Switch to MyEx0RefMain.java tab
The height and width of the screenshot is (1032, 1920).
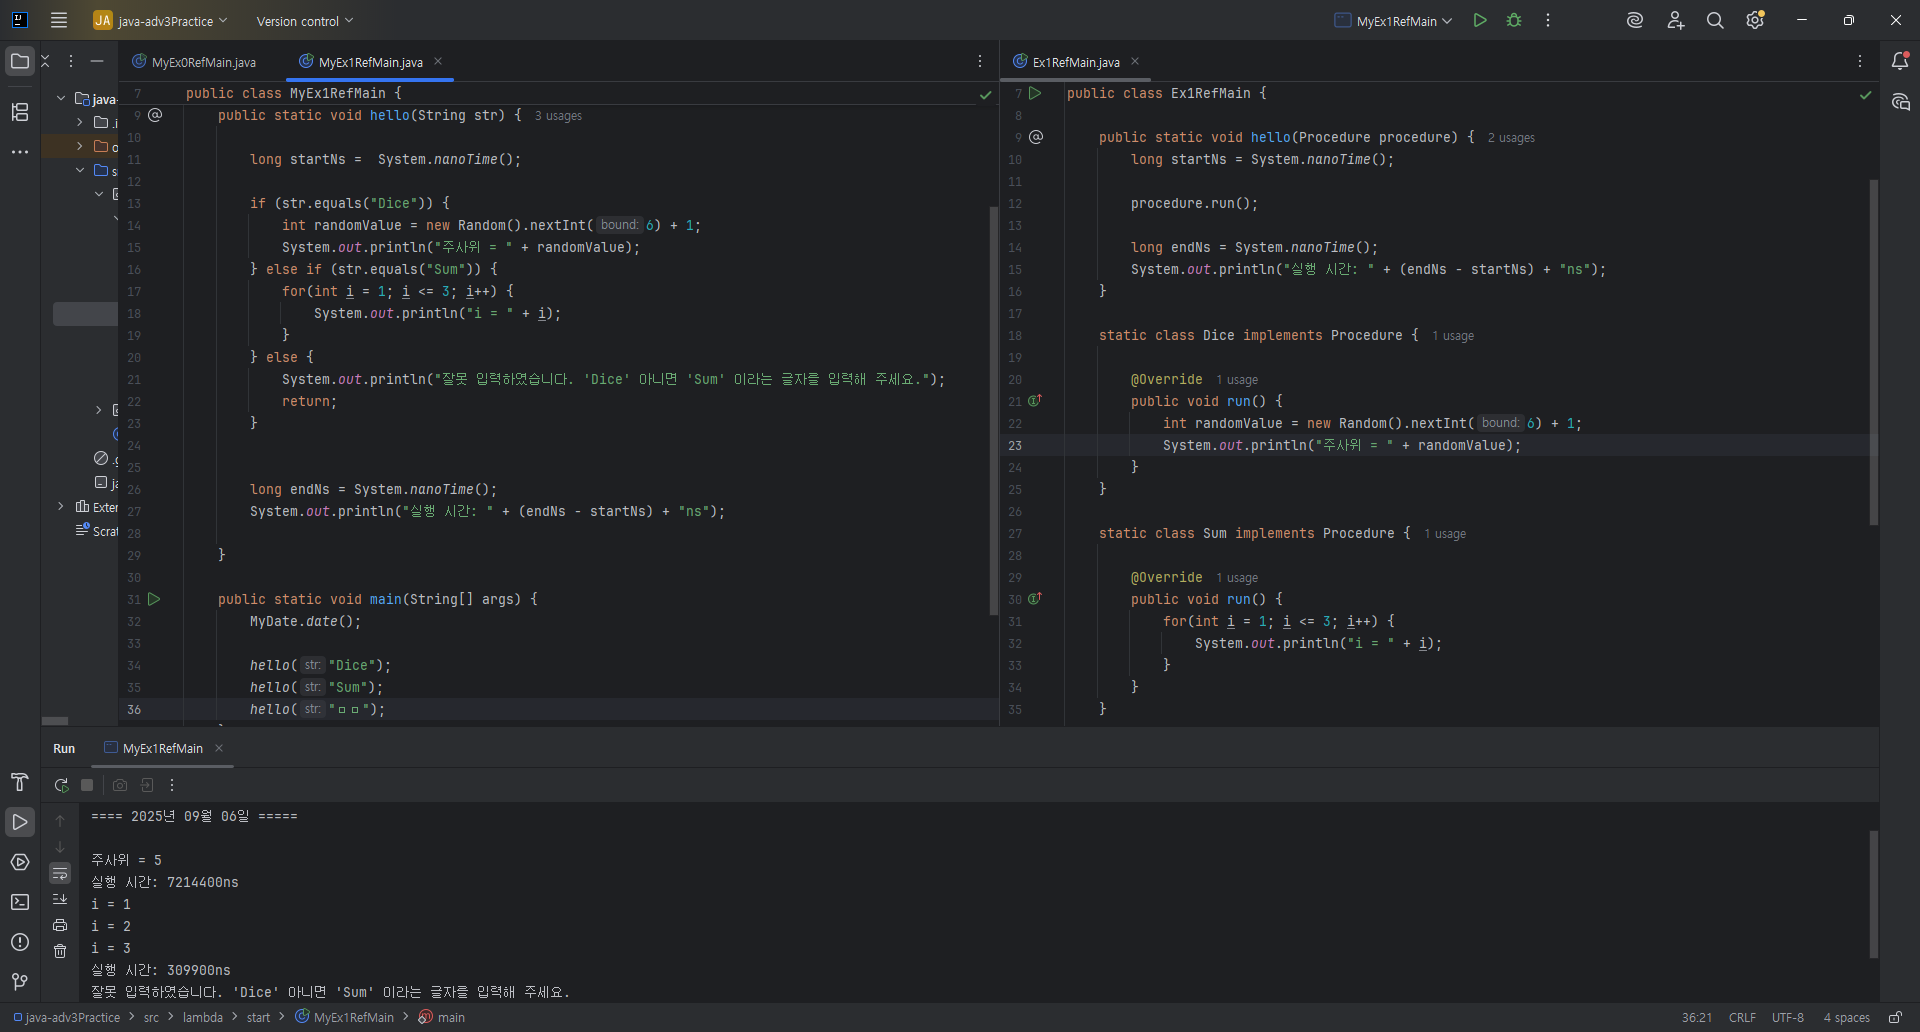click(195, 62)
